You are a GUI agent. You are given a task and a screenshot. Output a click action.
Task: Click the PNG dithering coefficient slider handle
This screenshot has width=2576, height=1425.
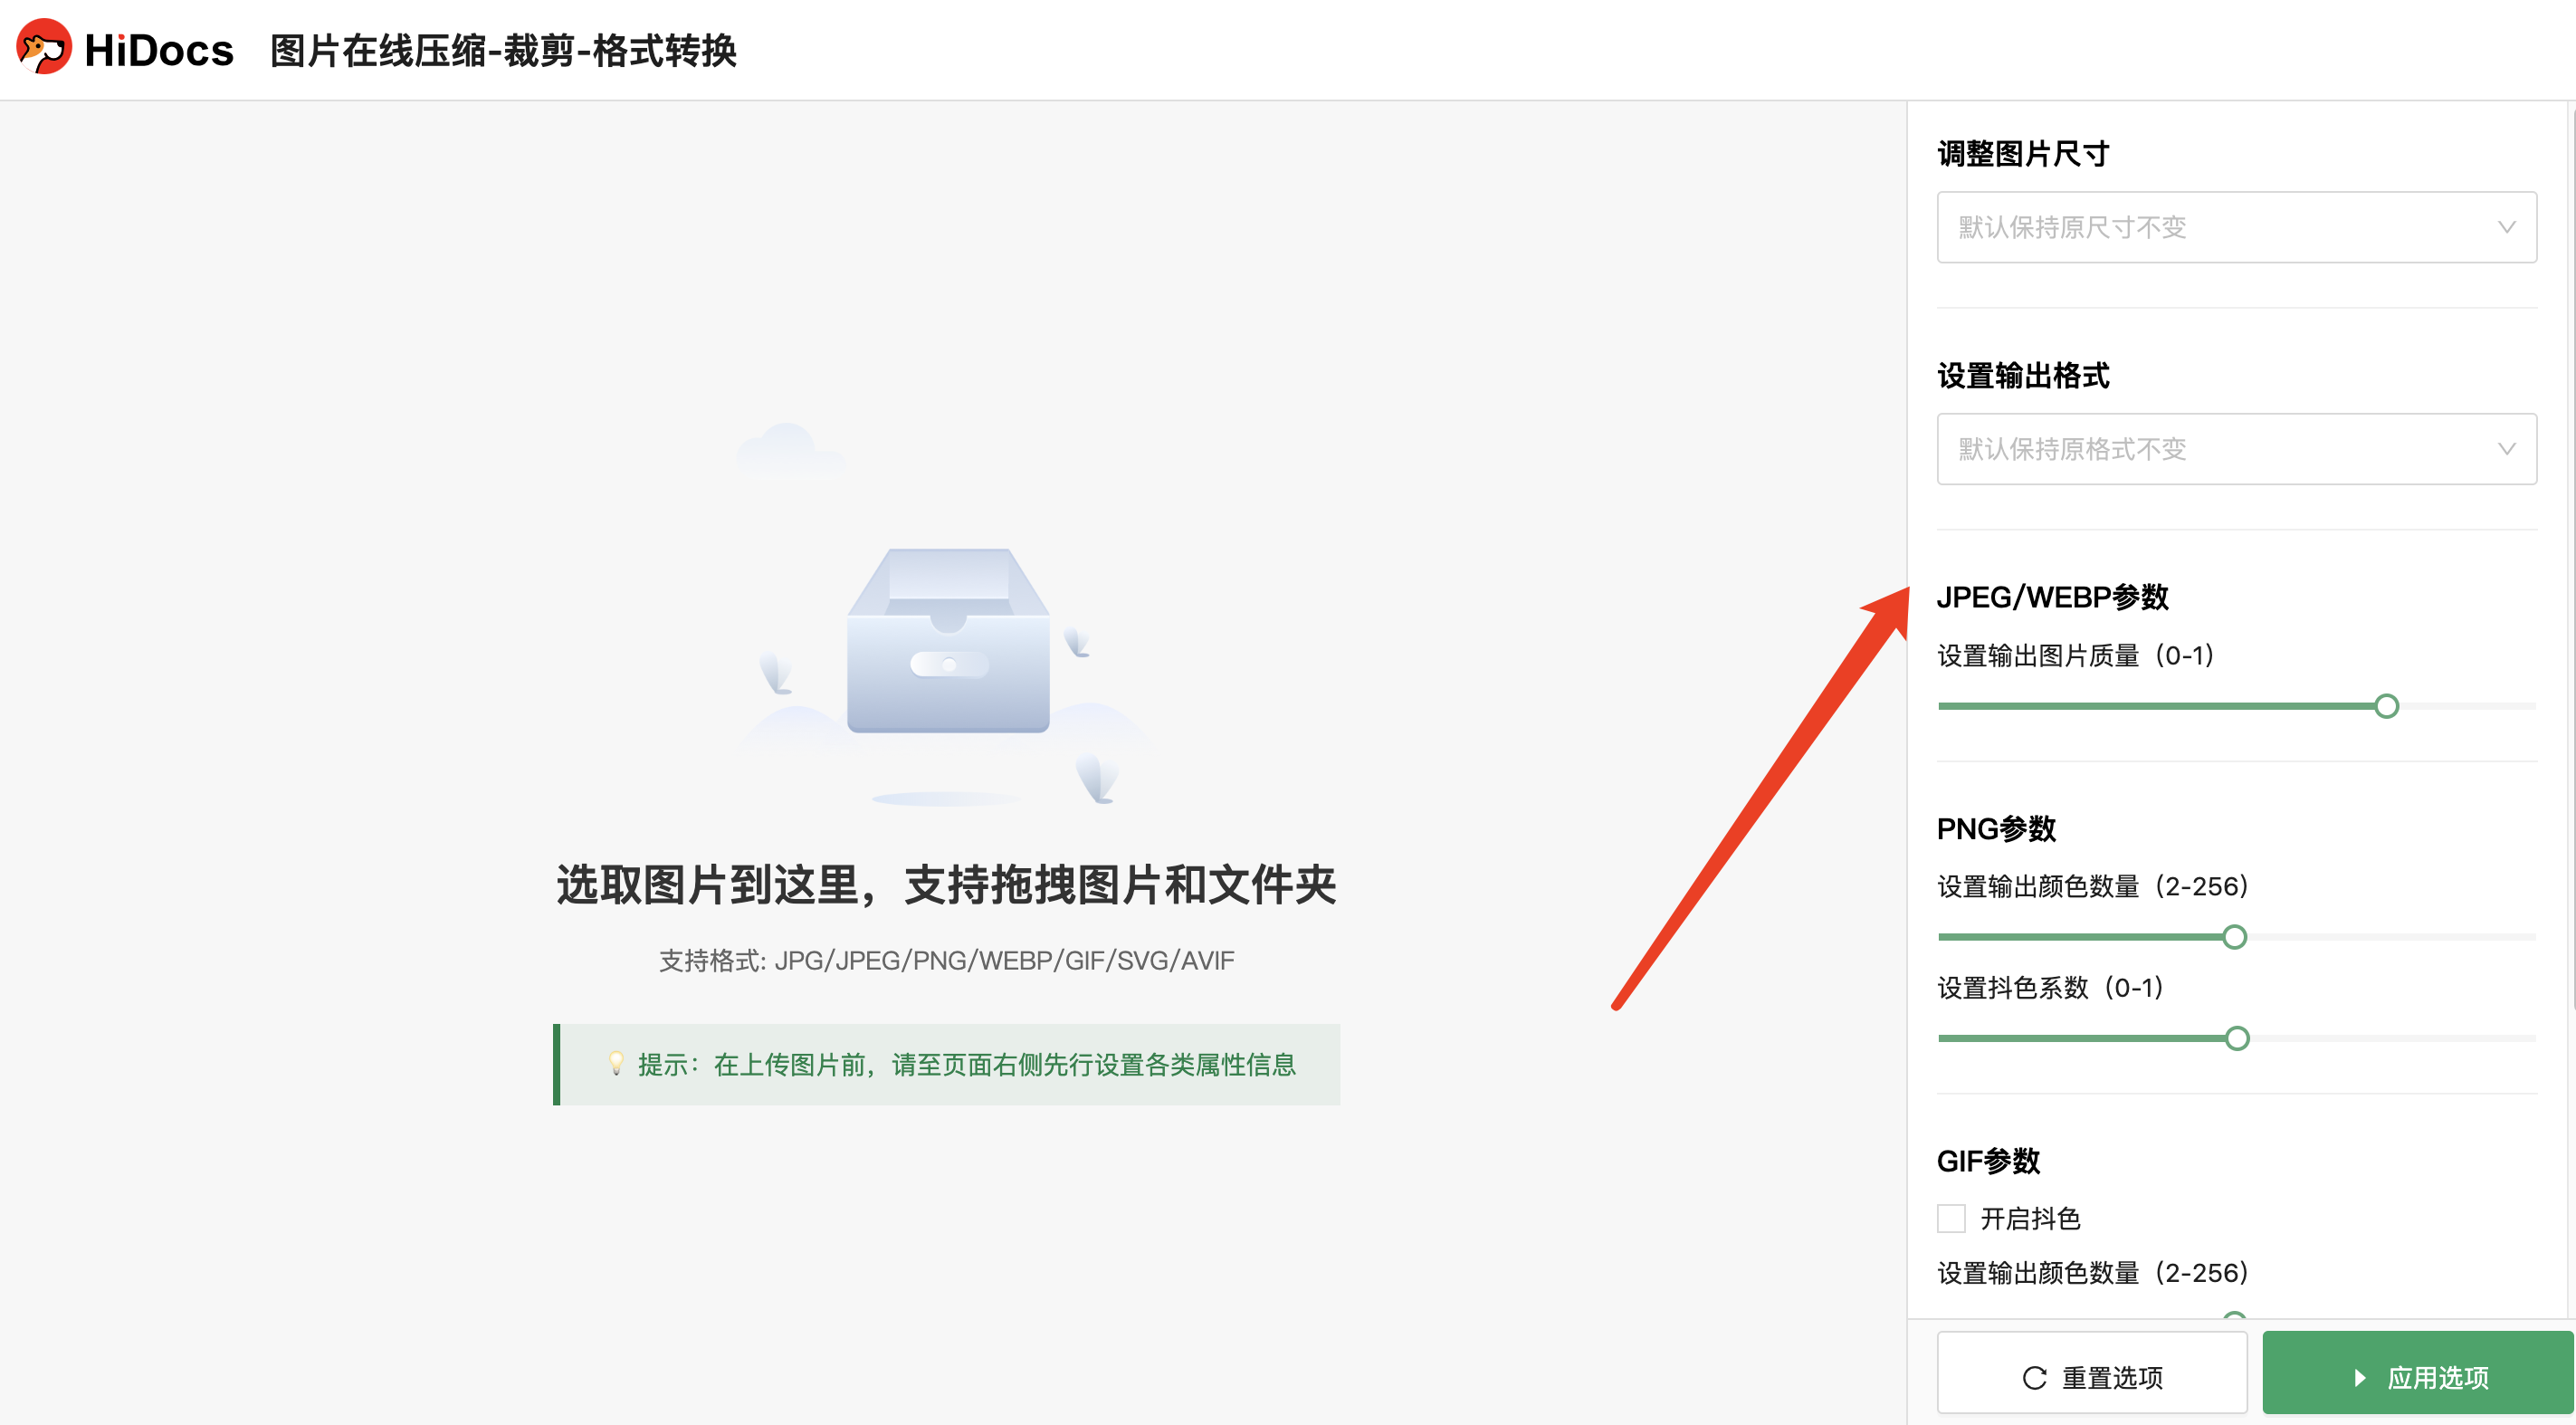click(2237, 1038)
